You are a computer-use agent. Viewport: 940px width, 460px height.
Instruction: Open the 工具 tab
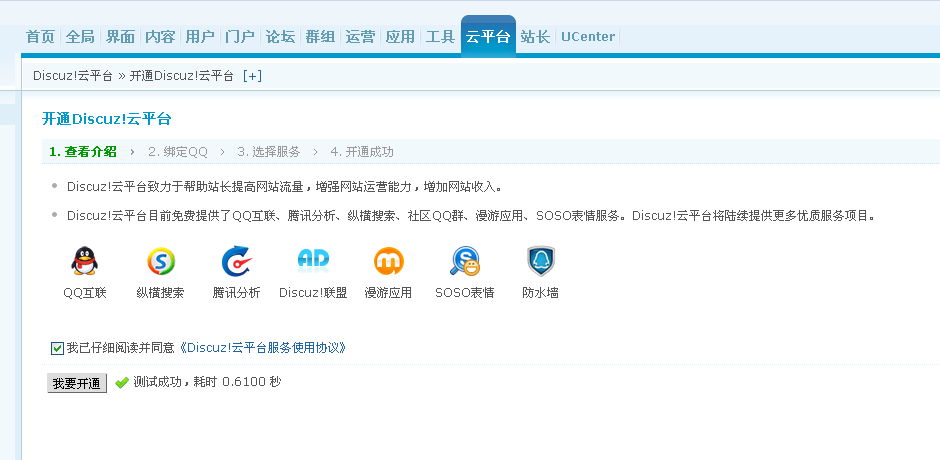click(x=441, y=37)
